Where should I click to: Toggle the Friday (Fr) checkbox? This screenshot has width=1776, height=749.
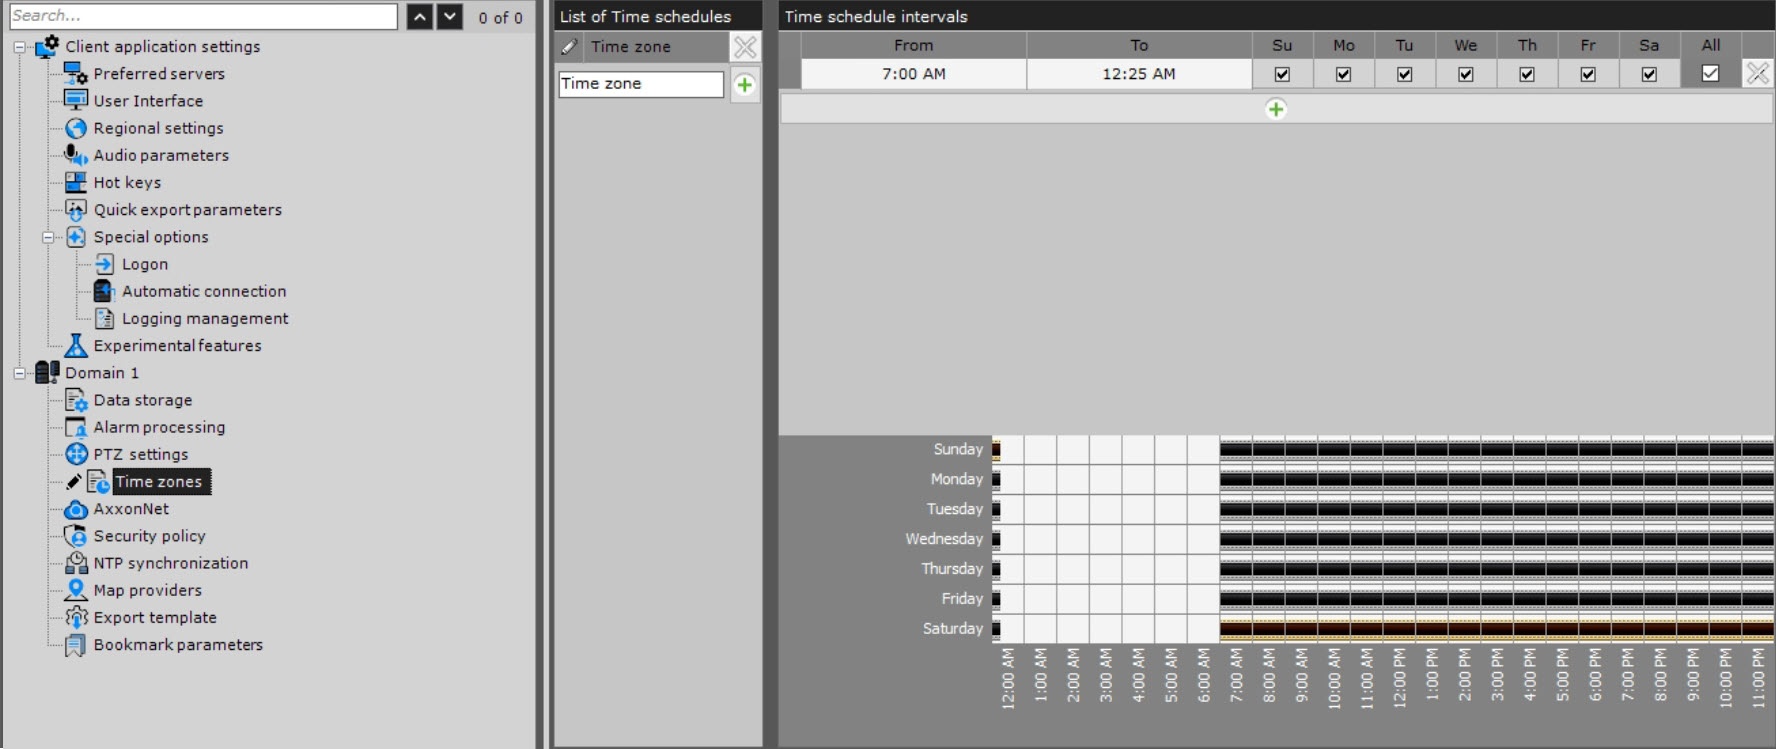pos(1588,74)
